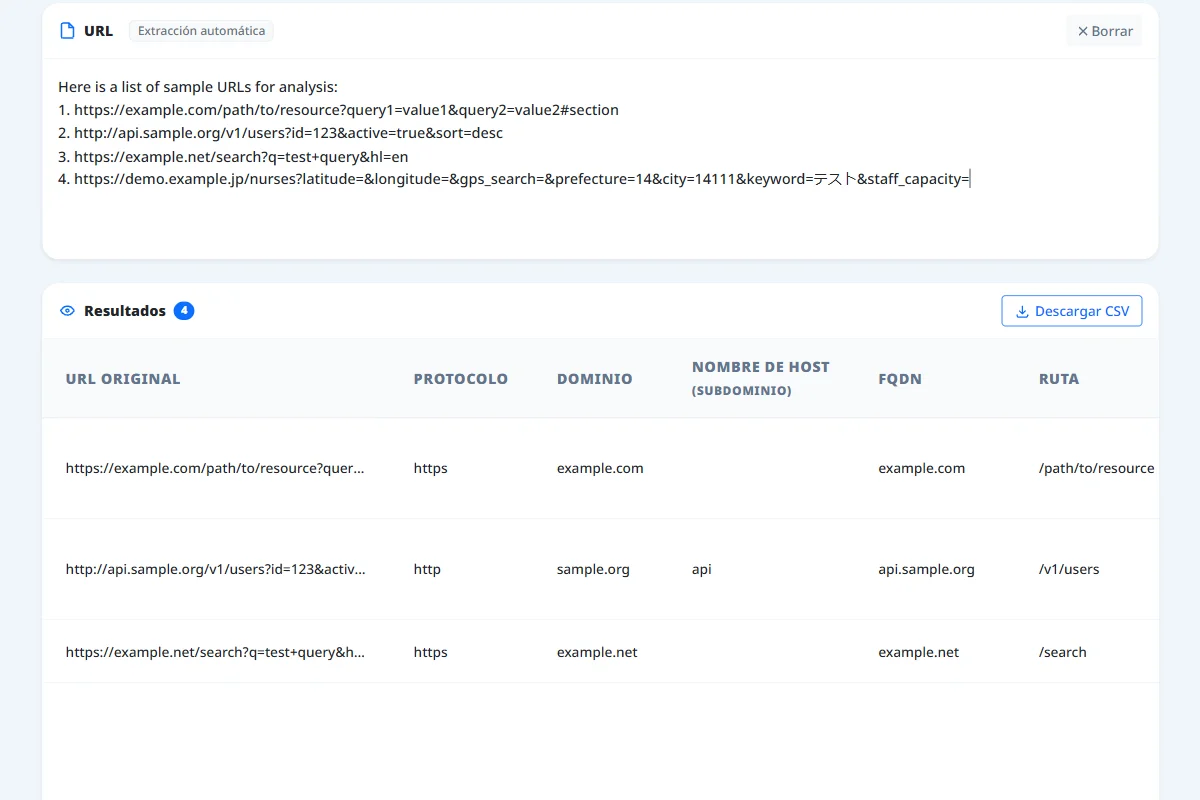Click the PROTOCOLO column header
The width and height of the screenshot is (1200, 800).
click(x=461, y=379)
